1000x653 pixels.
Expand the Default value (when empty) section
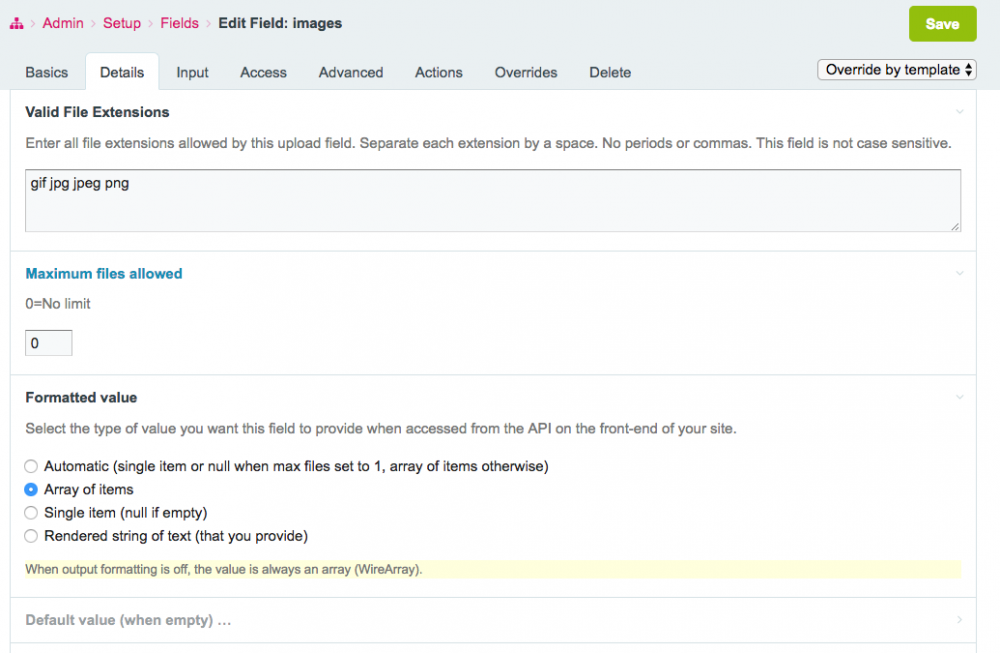point(128,620)
